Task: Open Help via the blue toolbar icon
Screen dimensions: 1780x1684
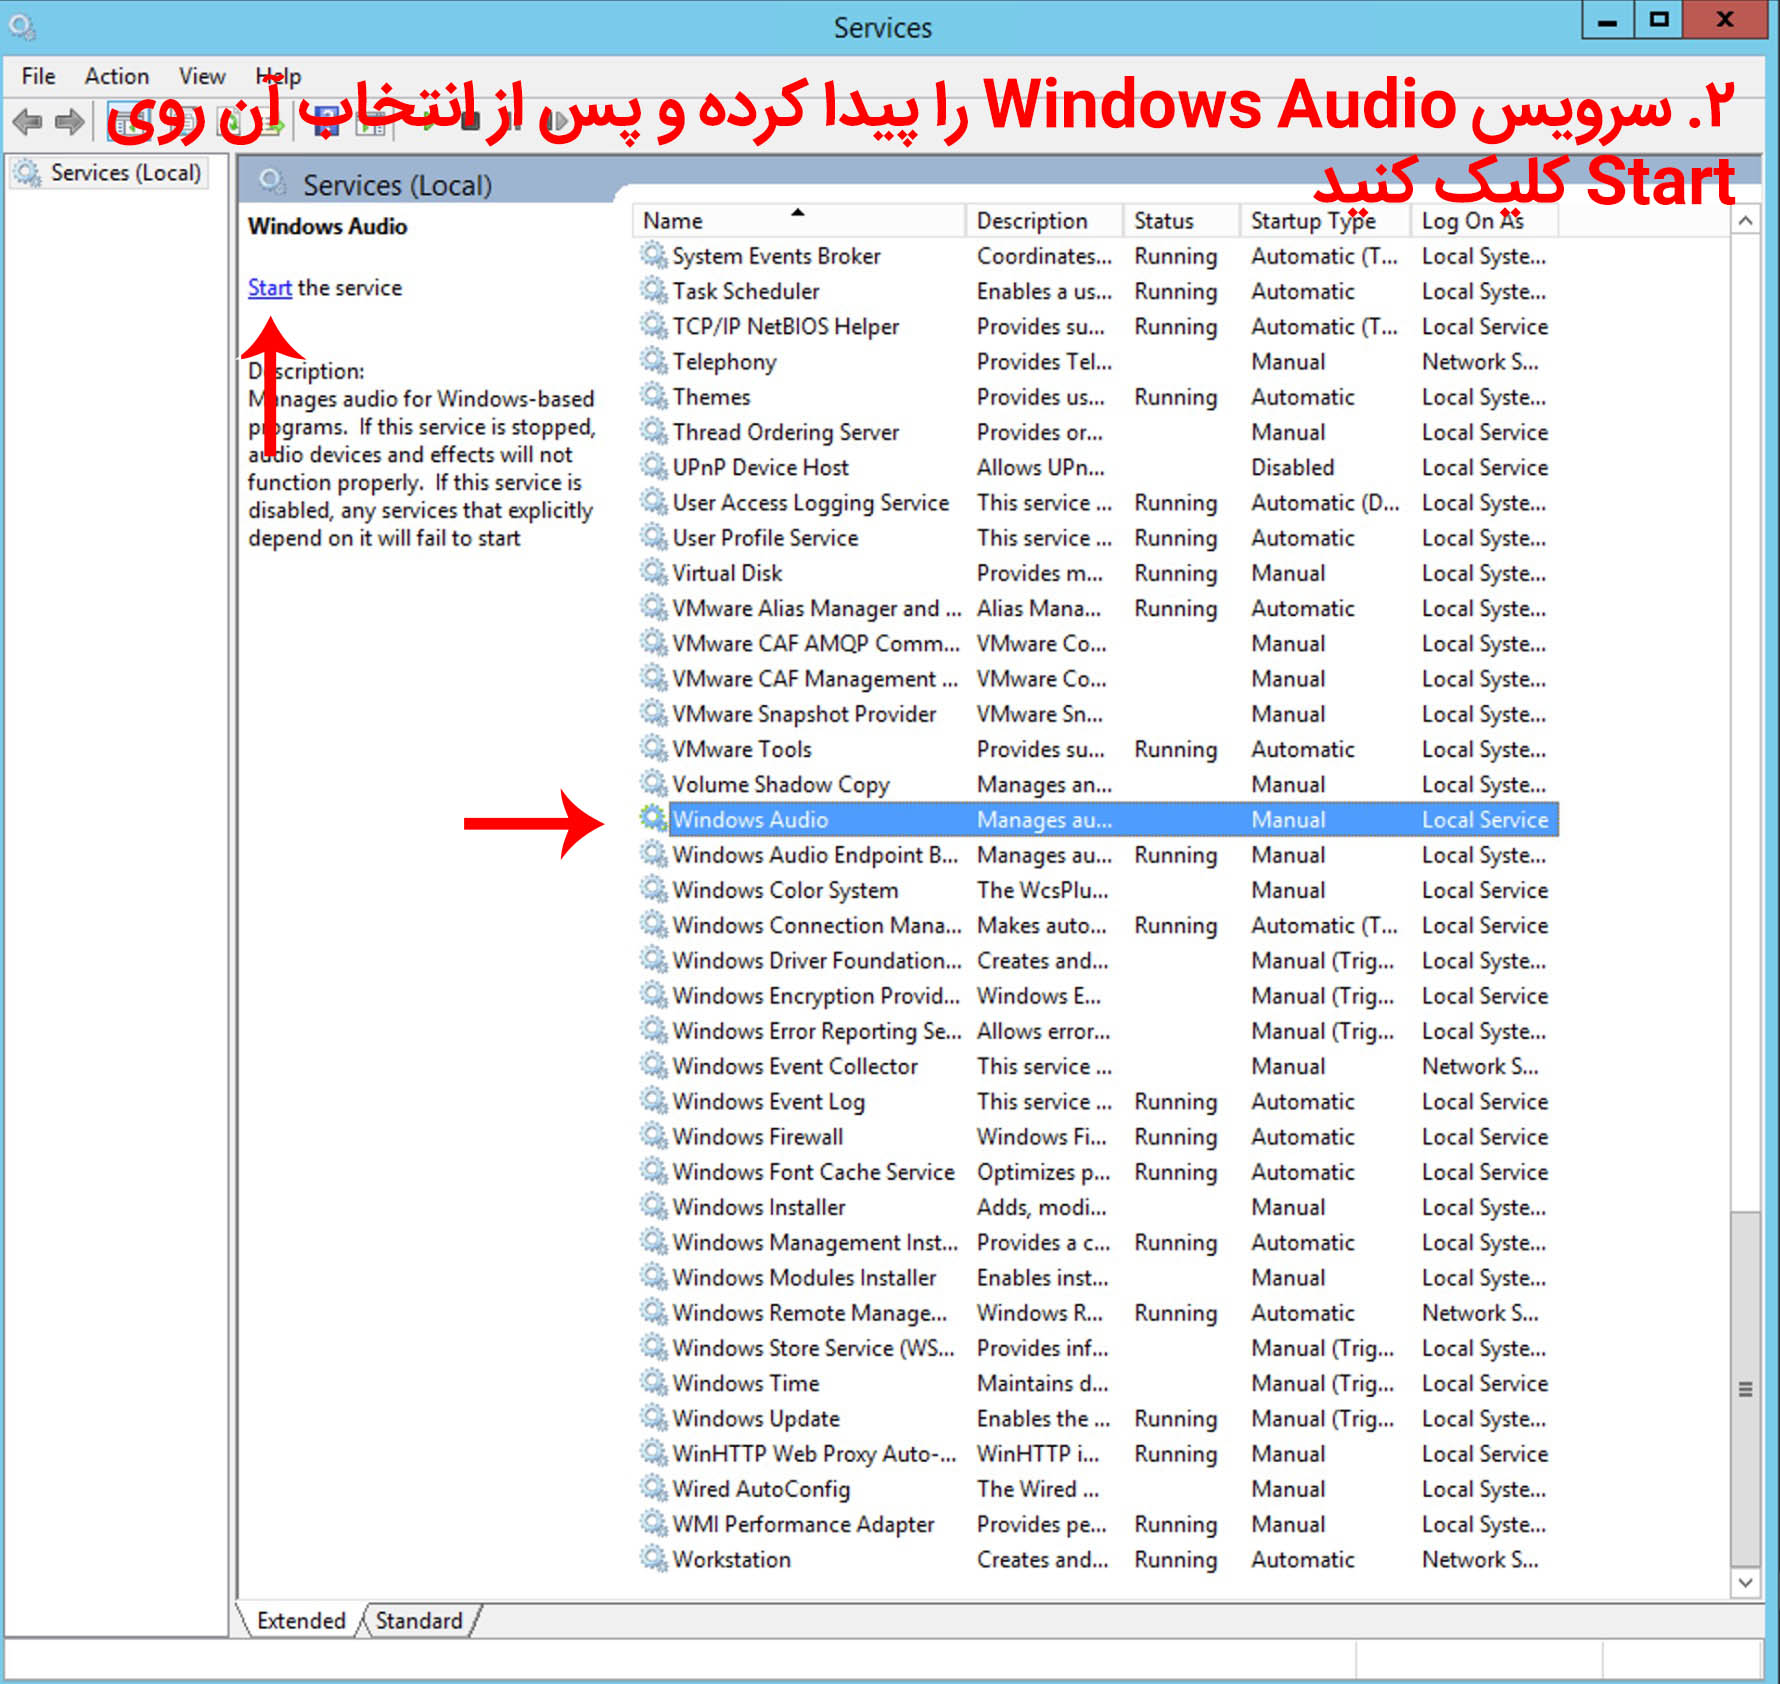Action: click(326, 122)
